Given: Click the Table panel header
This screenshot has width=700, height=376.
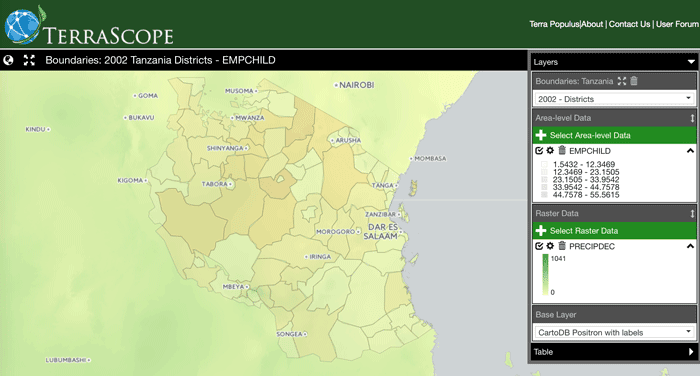Looking at the screenshot, I should click(x=614, y=352).
